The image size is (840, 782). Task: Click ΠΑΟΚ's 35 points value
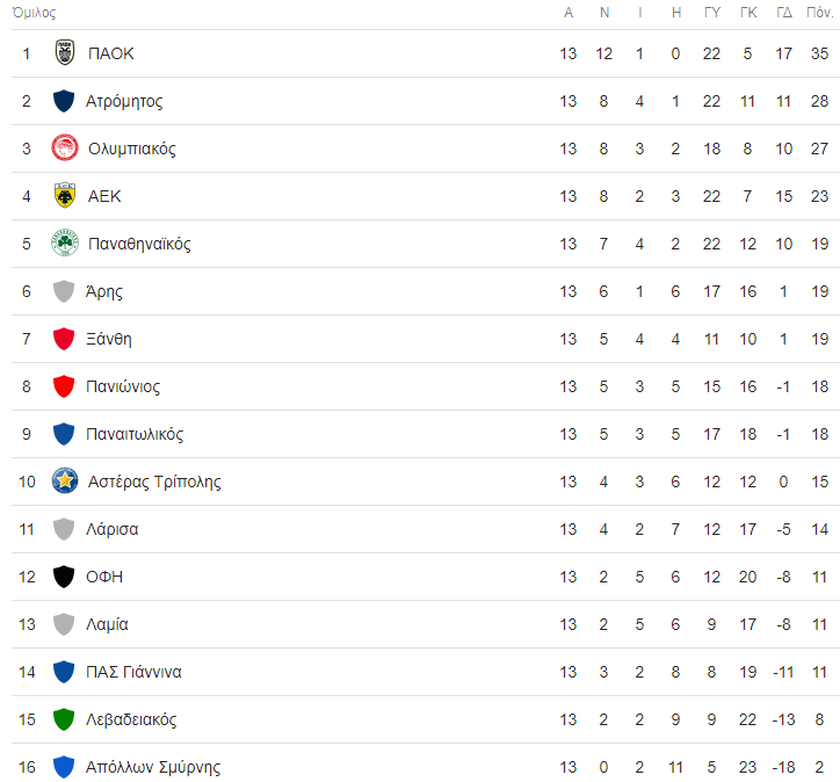point(819,53)
